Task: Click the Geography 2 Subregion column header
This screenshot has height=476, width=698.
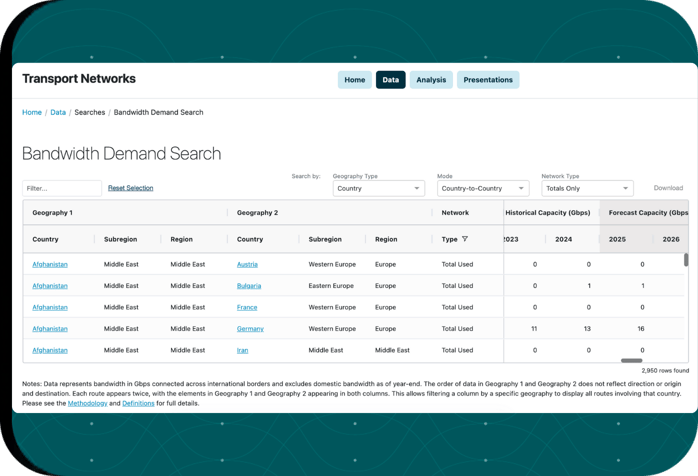Action: [325, 239]
